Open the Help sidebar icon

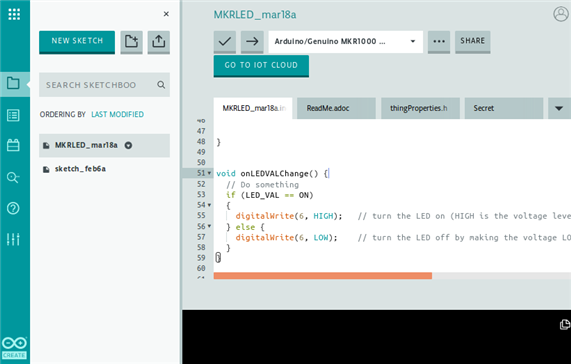[x=13, y=208]
